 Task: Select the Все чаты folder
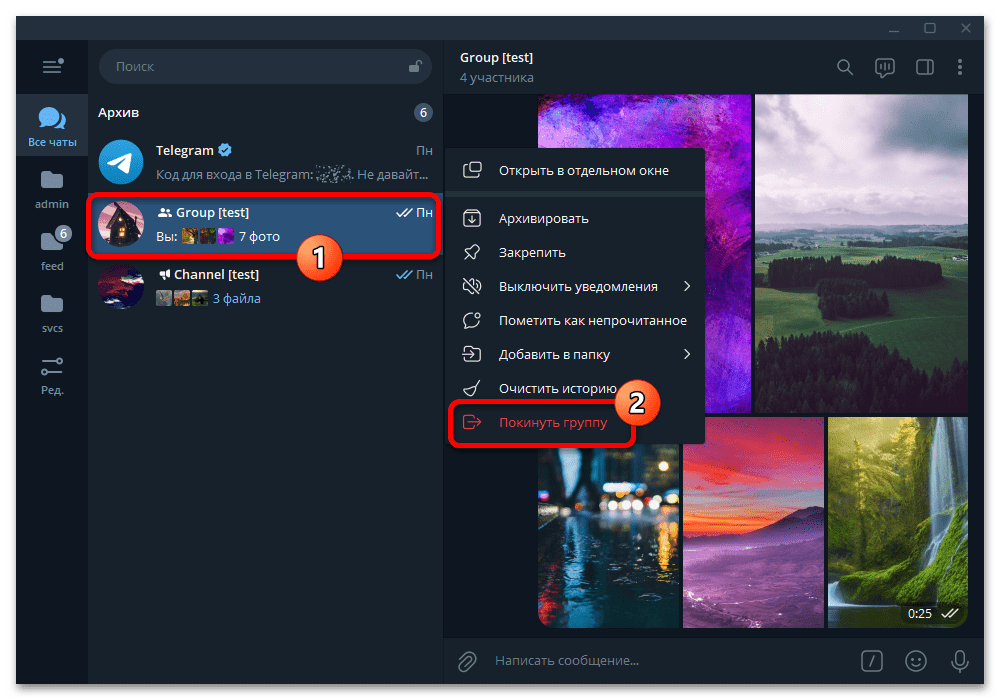coord(52,126)
